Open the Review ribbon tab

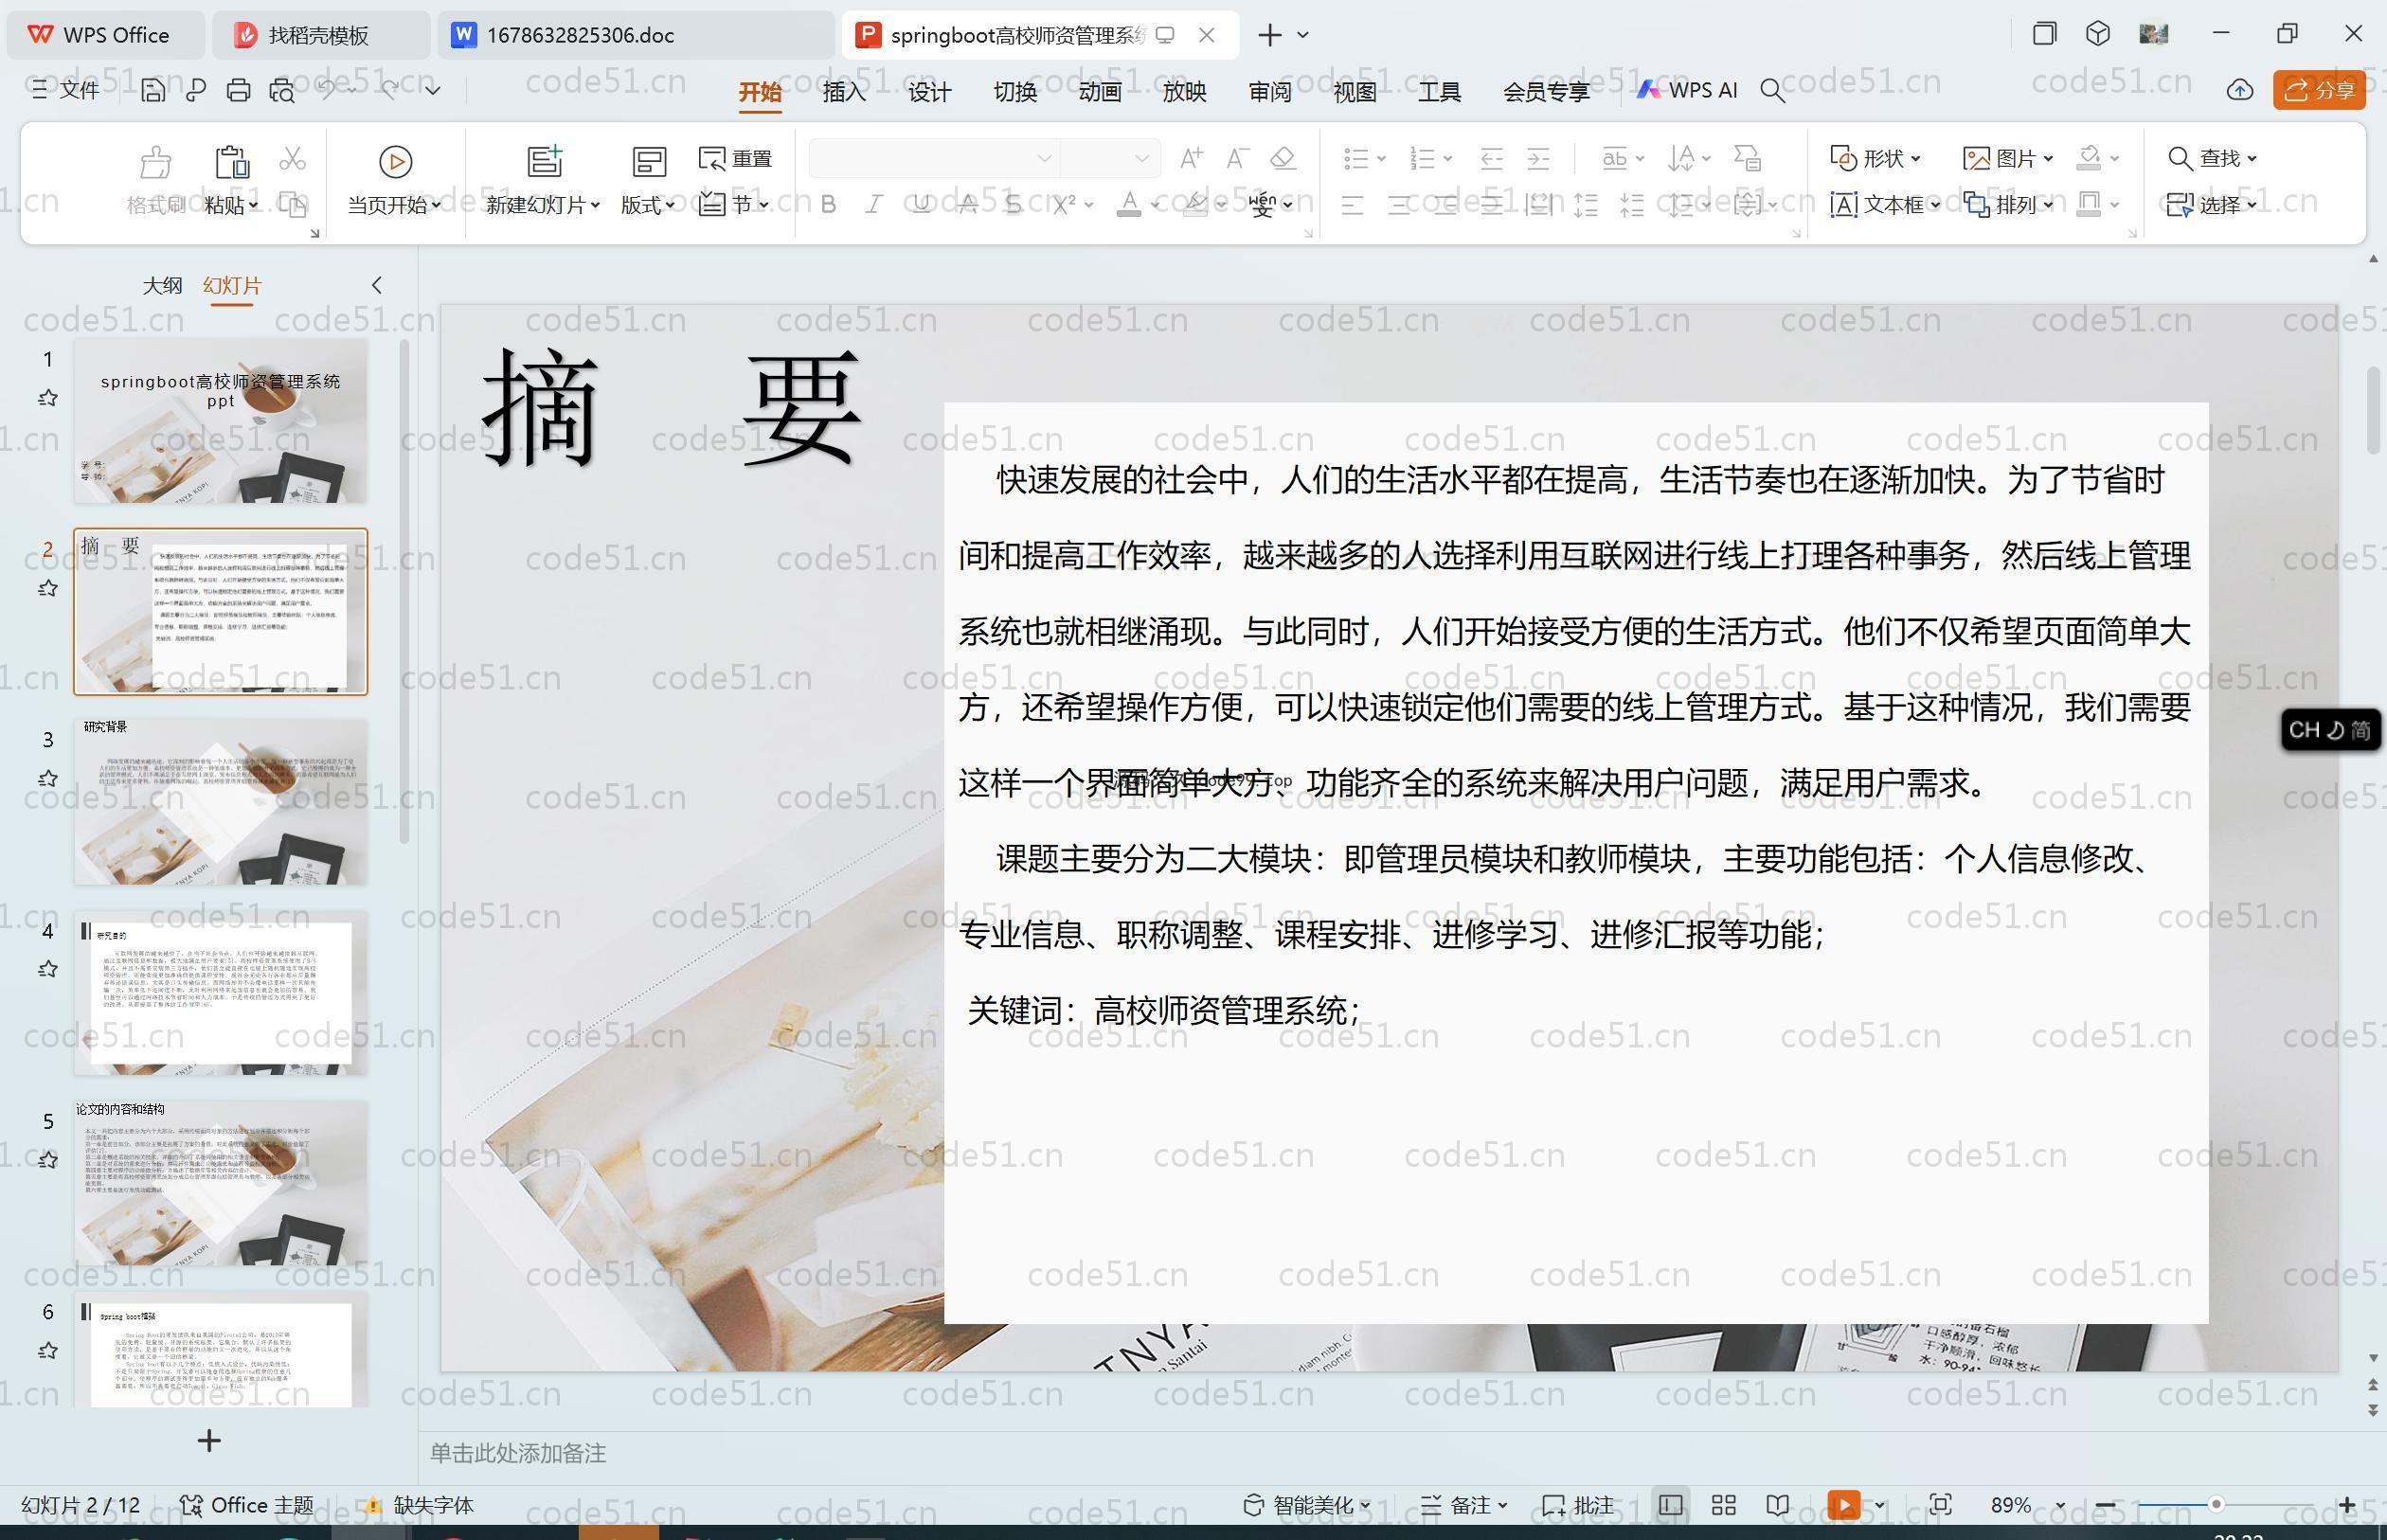tap(1270, 92)
